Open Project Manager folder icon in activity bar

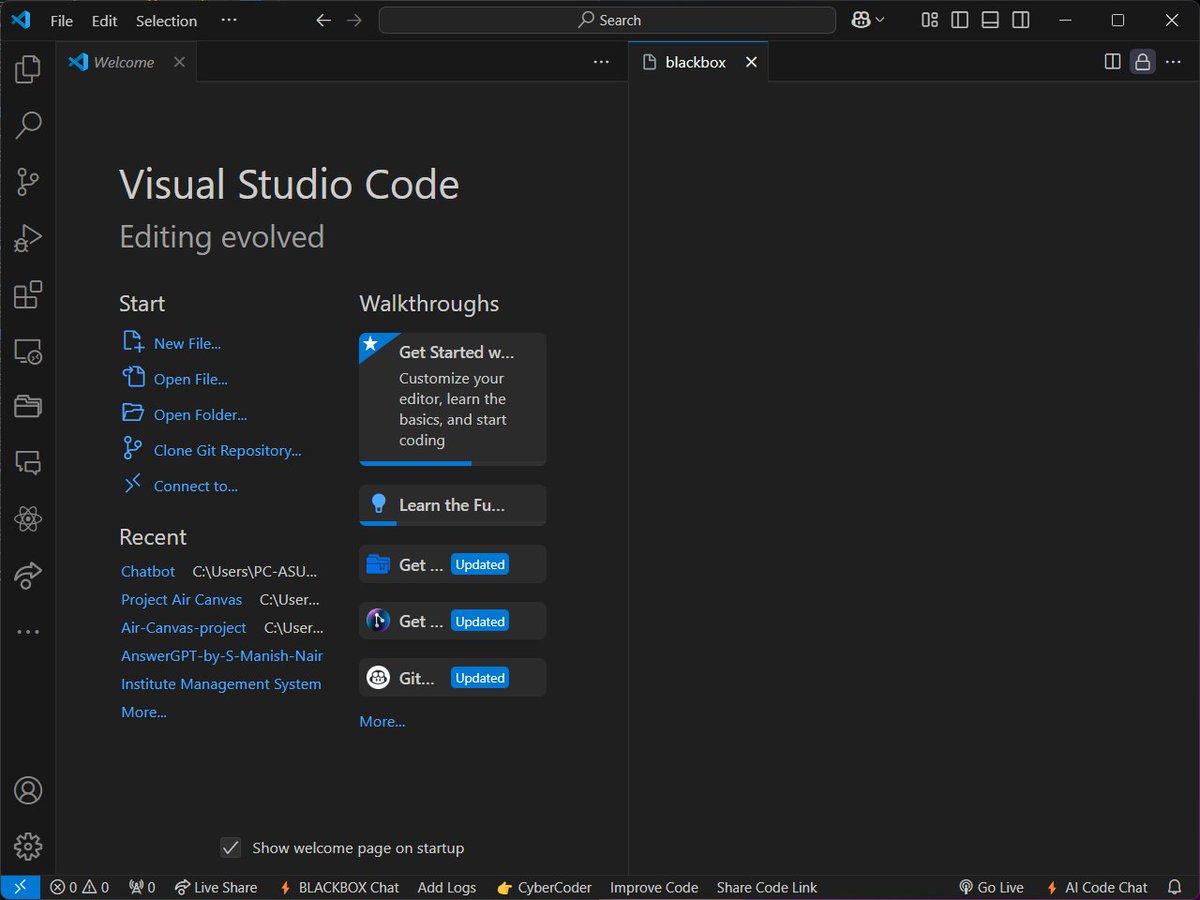pos(28,406)
